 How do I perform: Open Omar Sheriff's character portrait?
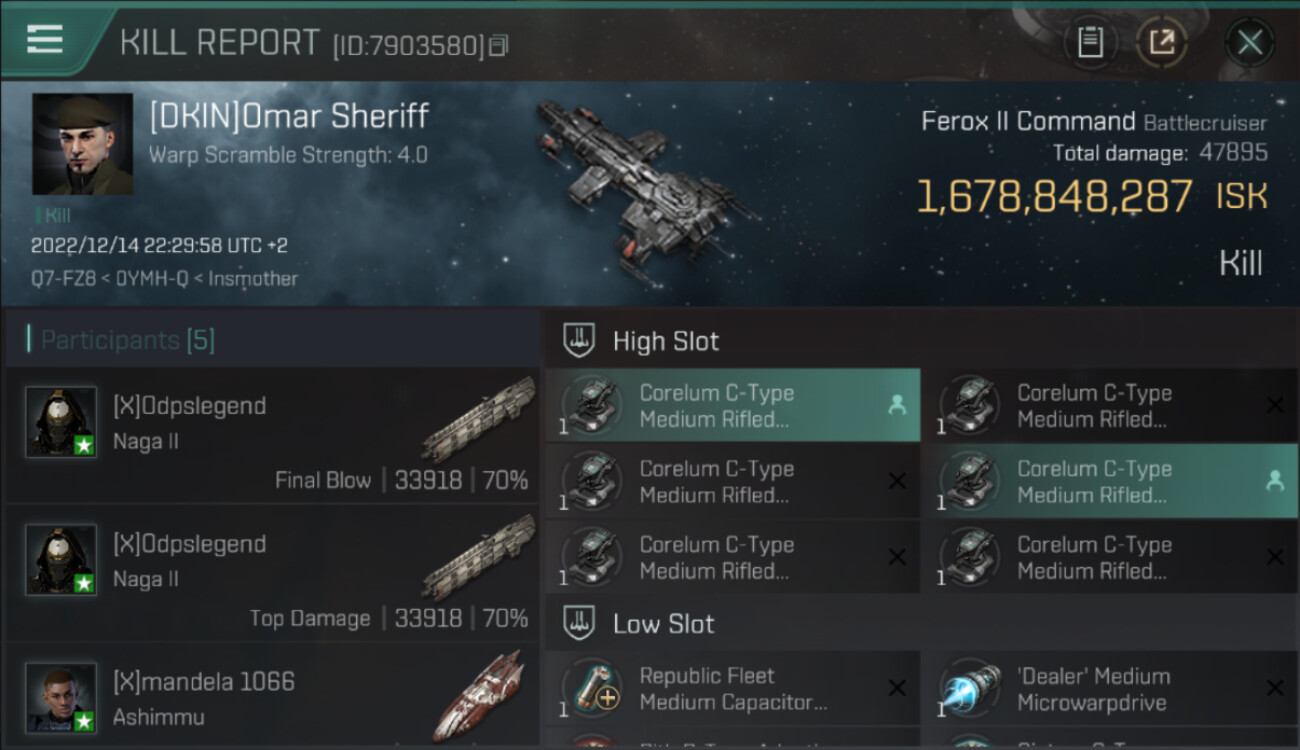82,144
